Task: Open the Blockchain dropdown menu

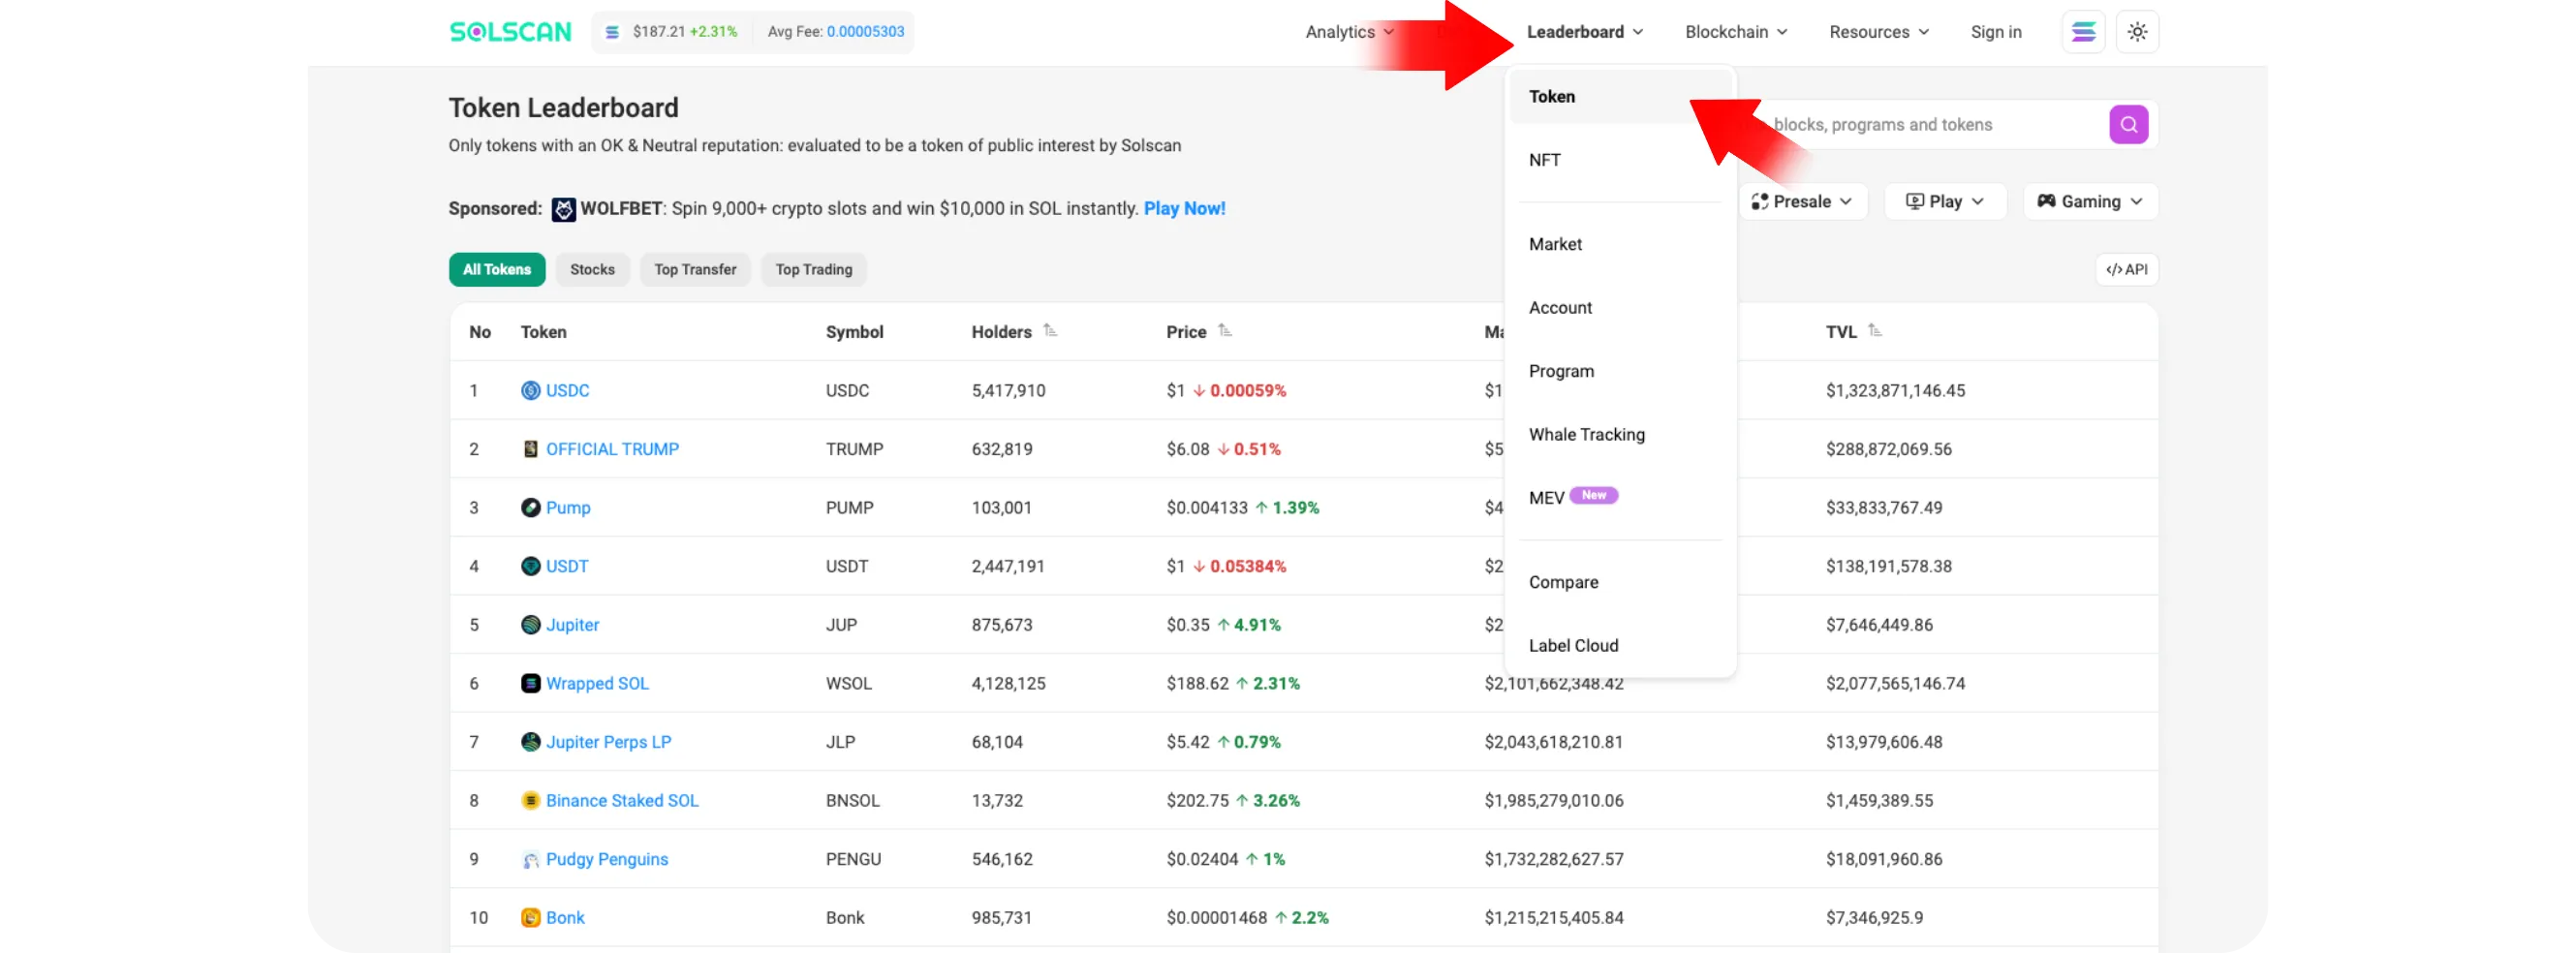Action: point(1735,32)
